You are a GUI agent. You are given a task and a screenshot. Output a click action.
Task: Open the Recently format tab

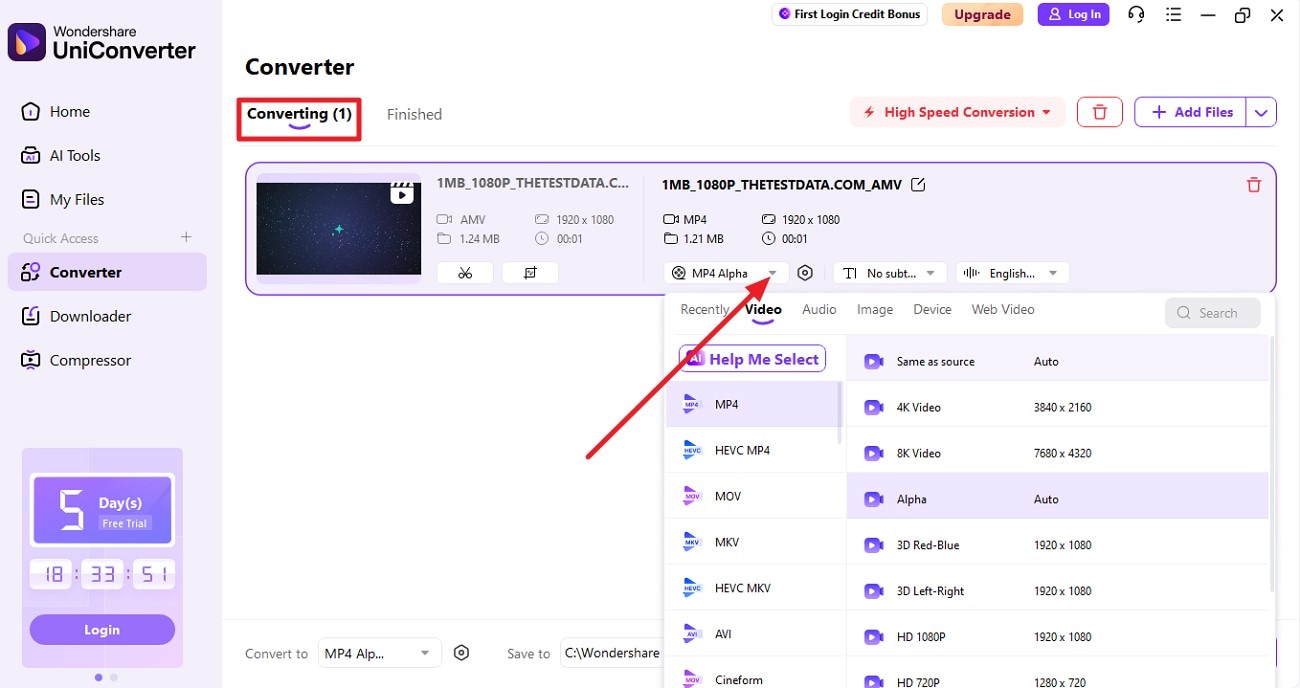point(704,310)
